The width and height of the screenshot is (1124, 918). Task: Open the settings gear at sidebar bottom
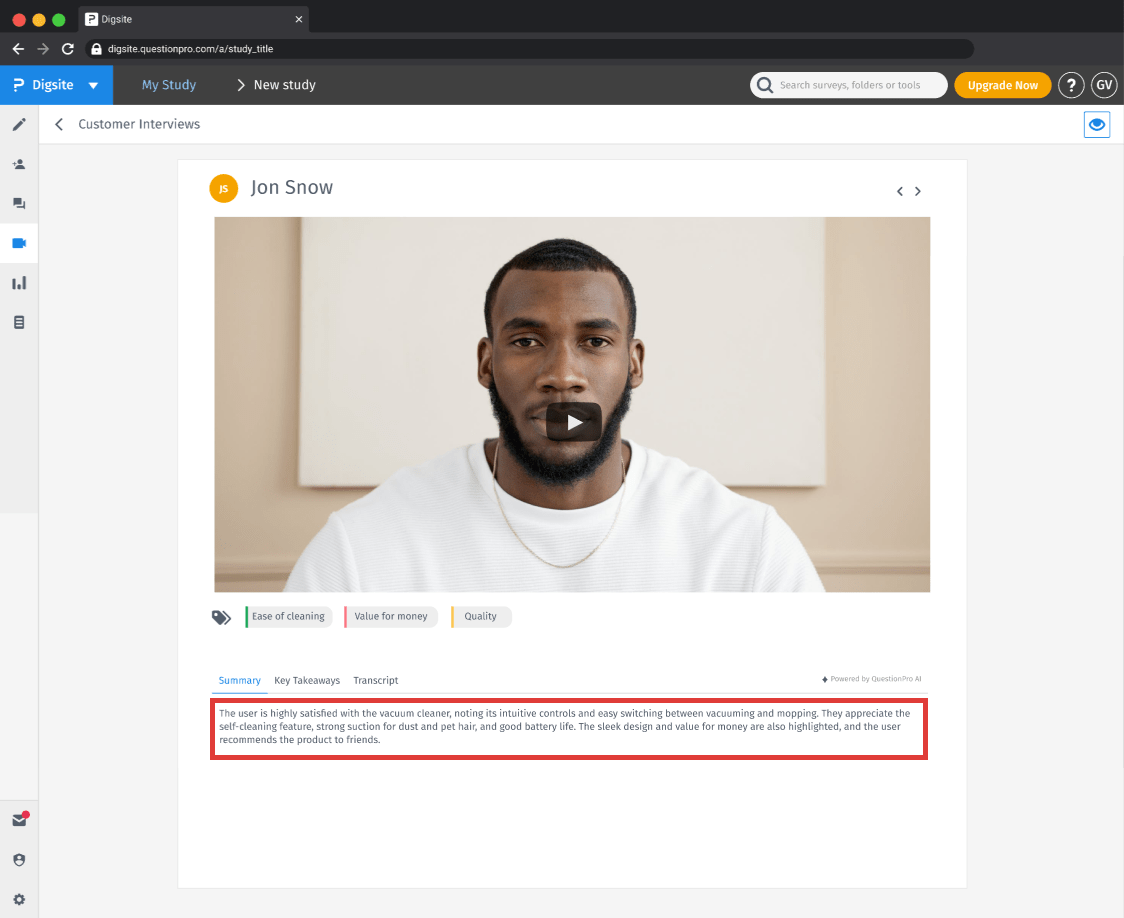(19, 898)
